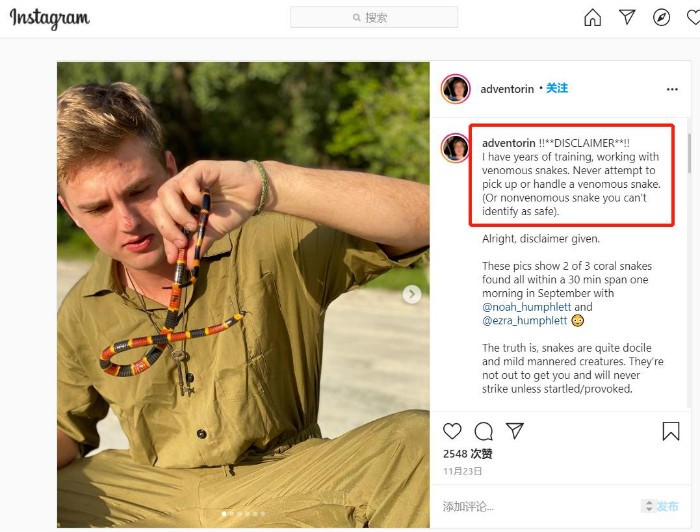Go to the Instagram home feed icon
Viewport: 700px width, 532px height.
coord(592,18)
